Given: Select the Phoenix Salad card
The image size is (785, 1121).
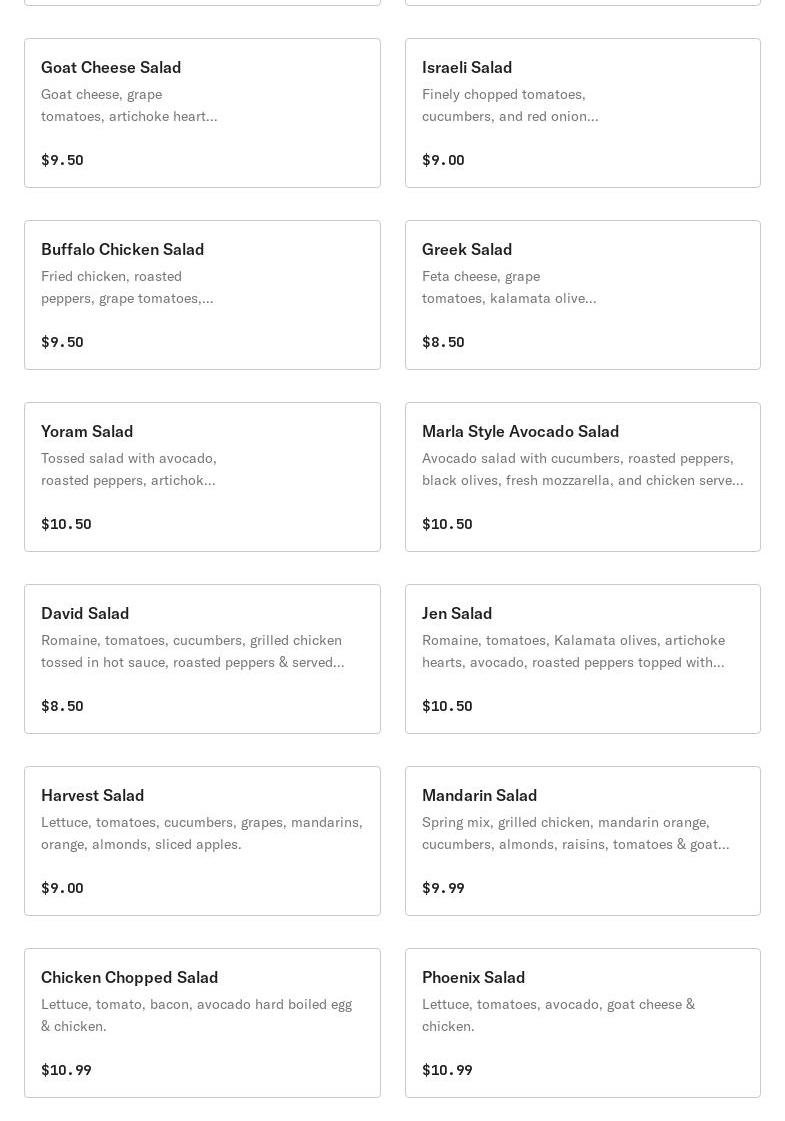Looking at the screenshot, I should tap(583, 1023).
